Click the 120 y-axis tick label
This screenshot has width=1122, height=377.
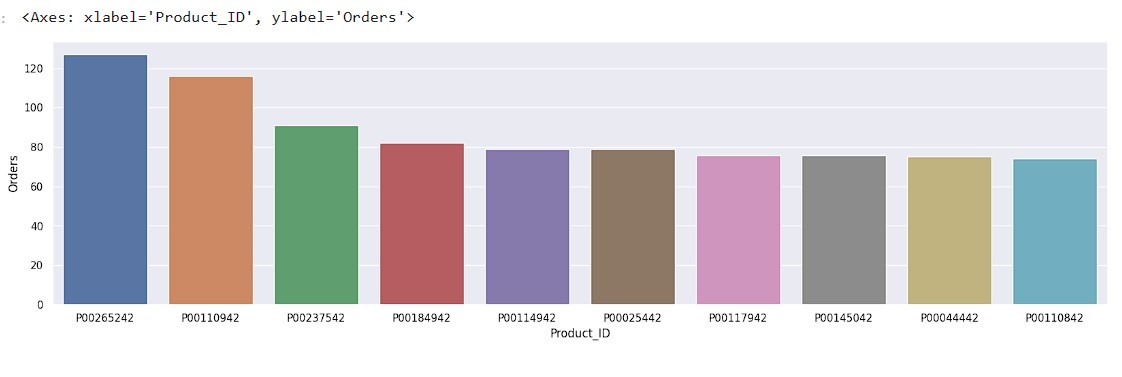click(x=34, y=69)
